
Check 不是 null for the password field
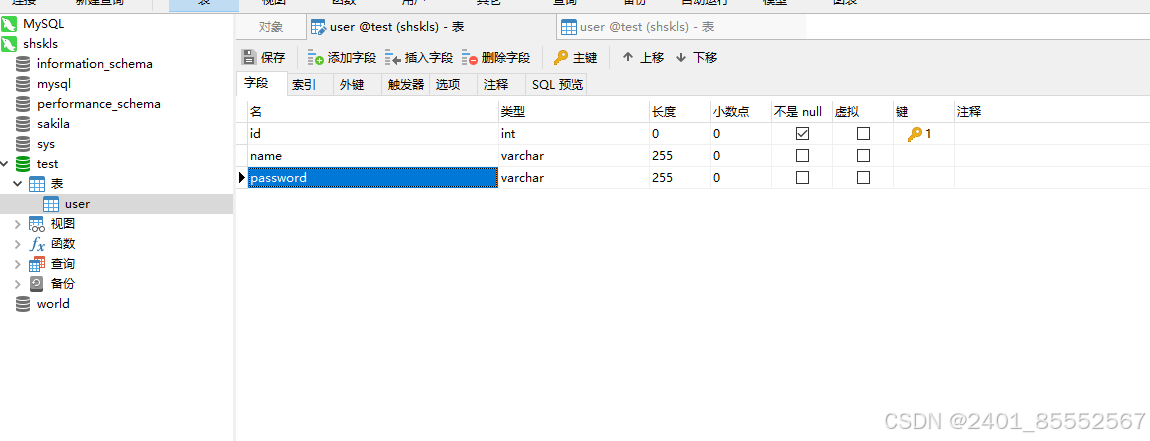pyautogui.click(x=802, y=178)
